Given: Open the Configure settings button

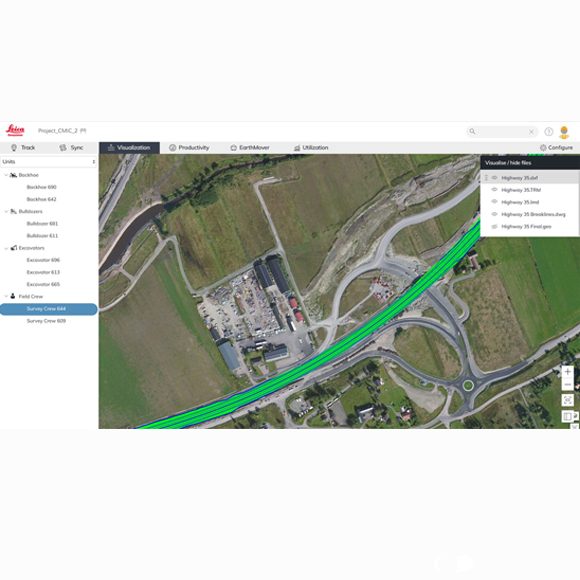Looking at the screenshot, I should coord(556,148).
